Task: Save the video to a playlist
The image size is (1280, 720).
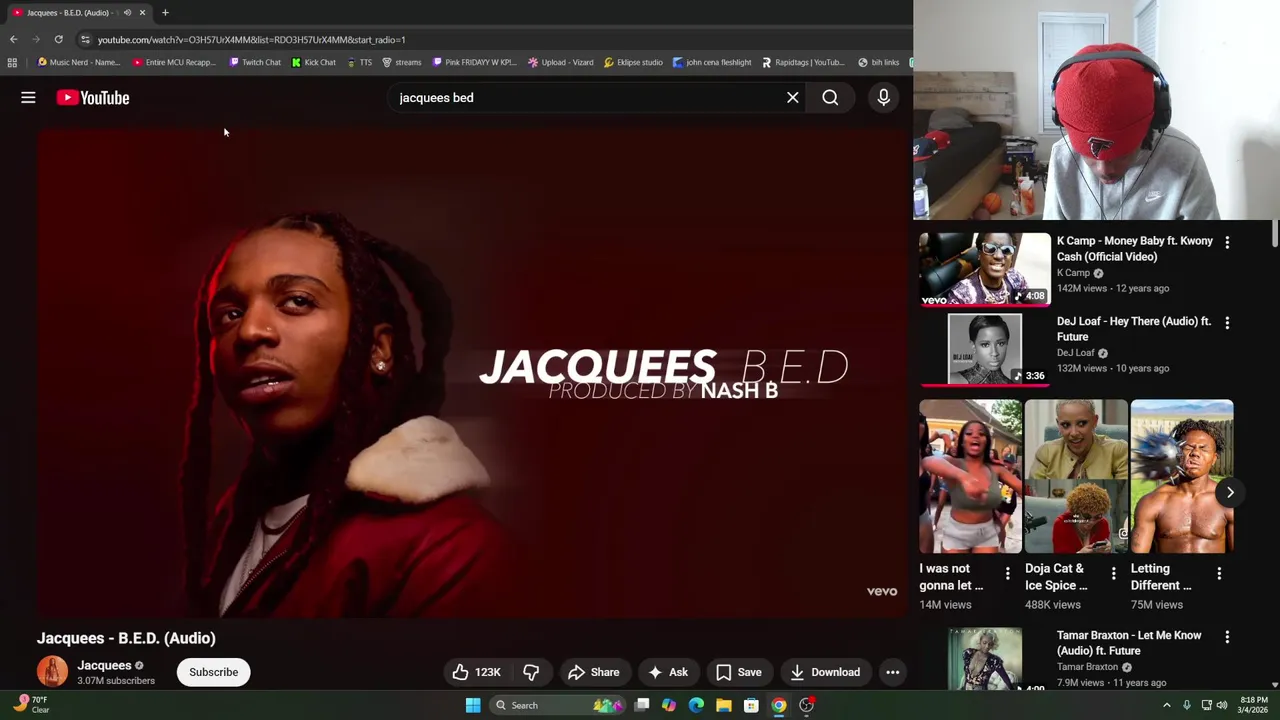Action: tap(739, 672)
